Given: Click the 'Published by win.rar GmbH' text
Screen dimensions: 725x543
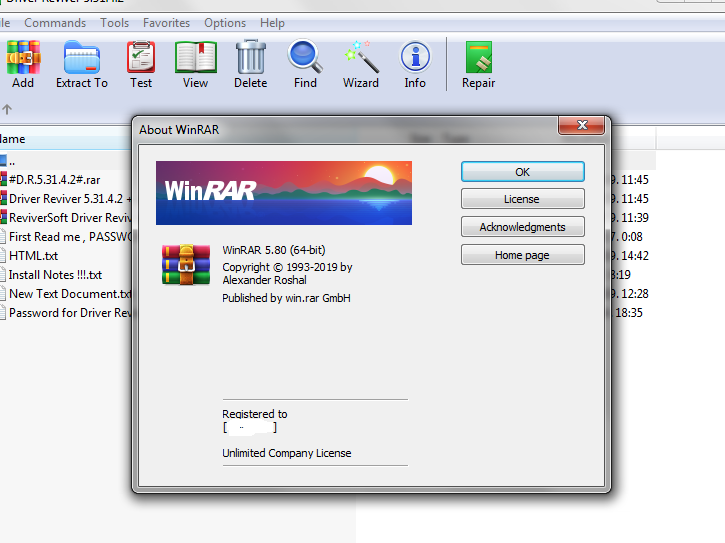Looking at the screenshot, I should coord(286,298).
